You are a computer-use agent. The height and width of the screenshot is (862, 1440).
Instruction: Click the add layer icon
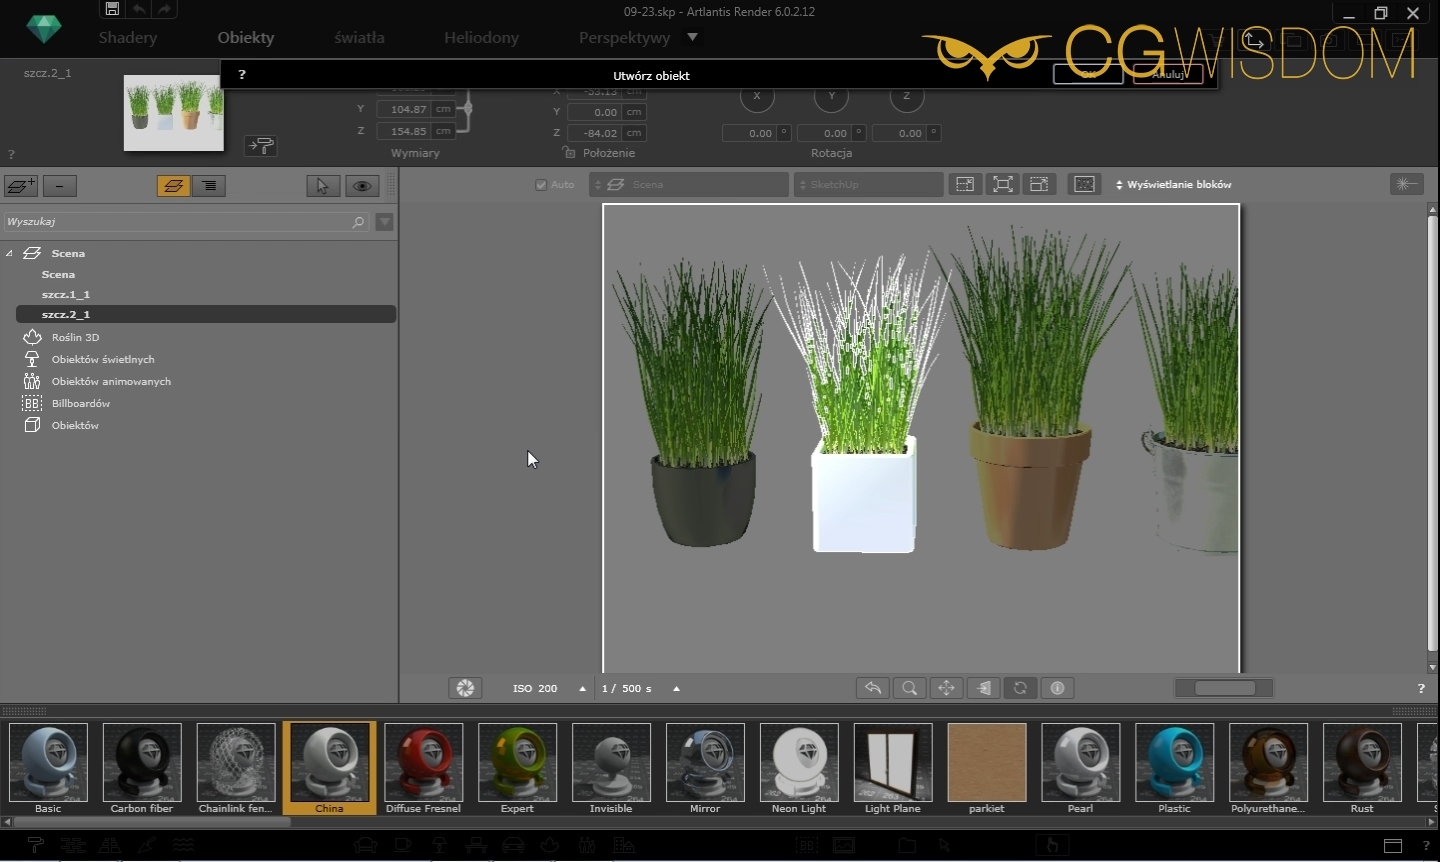point(20,186)
